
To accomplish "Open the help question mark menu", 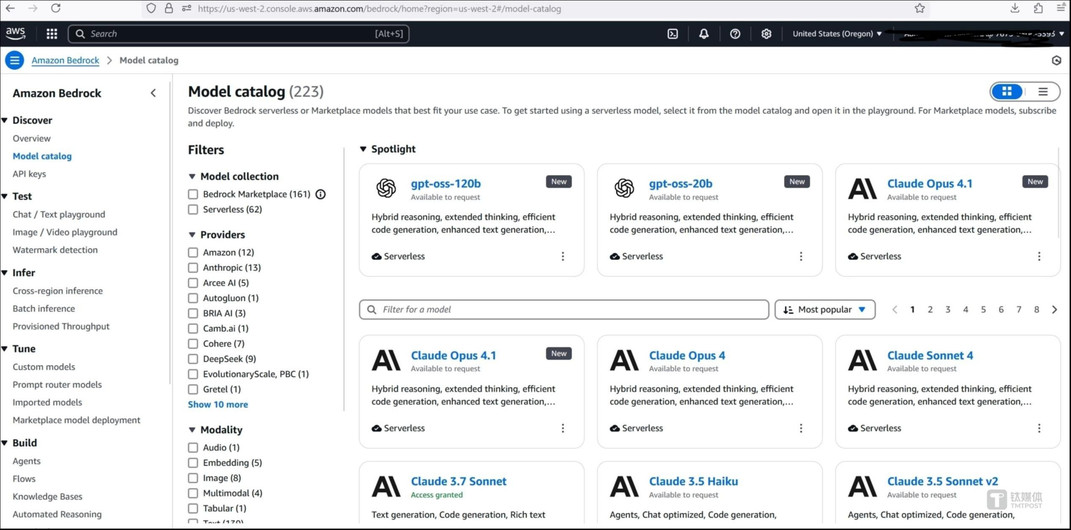I will coord(735,33).
